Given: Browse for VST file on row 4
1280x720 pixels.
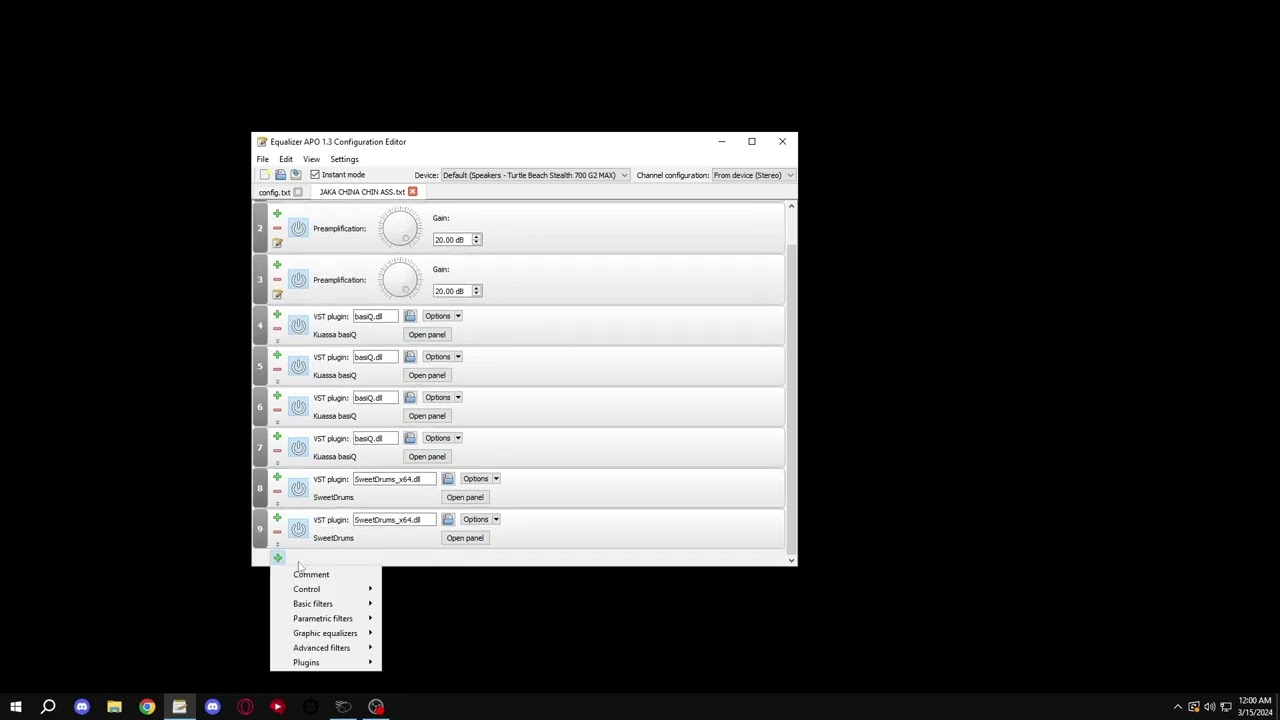Looking at the screenshot, I should (x=410, y=316).
